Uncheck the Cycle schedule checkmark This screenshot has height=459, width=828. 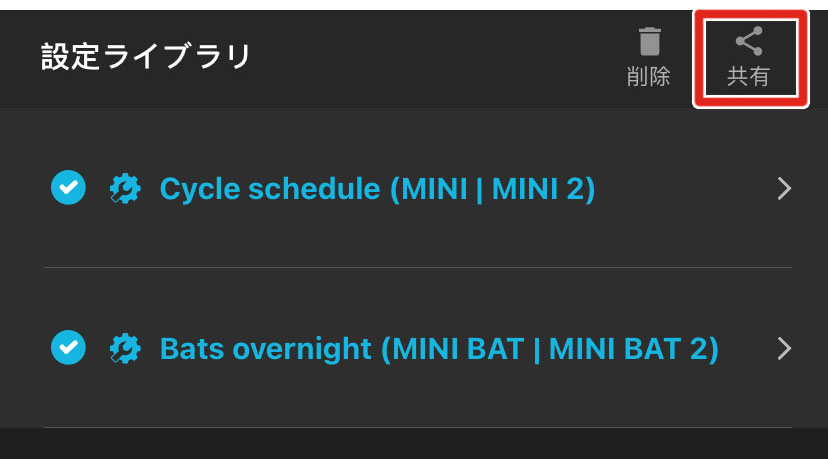coord(67,187)
